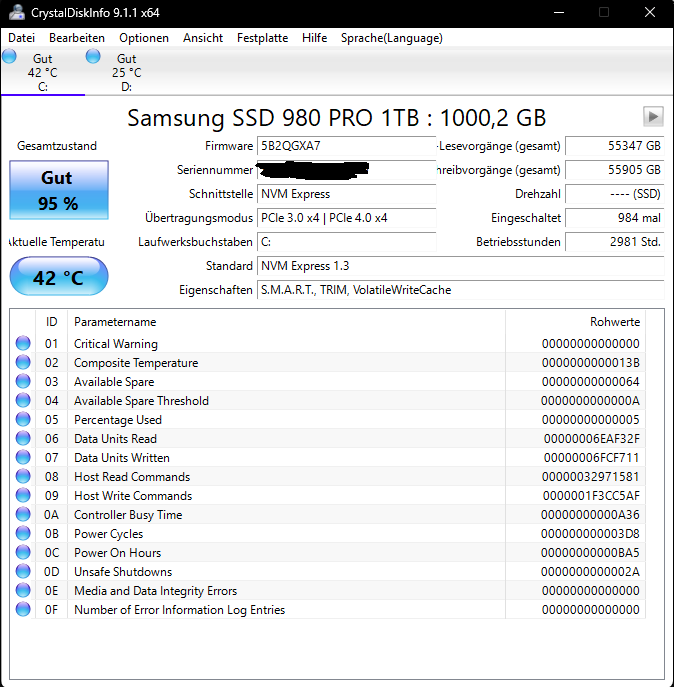Click the Standard field NVM Express 1.3
674x687 pixels.
tap(461, 266)
